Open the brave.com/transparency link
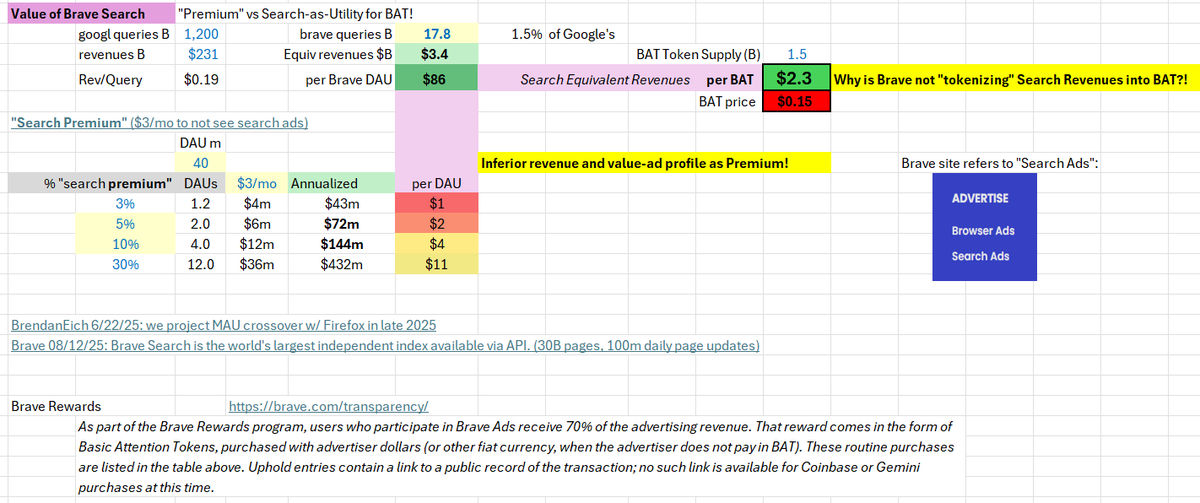Viewport: 1200px width, 503px height. click(x=329, y=407)
